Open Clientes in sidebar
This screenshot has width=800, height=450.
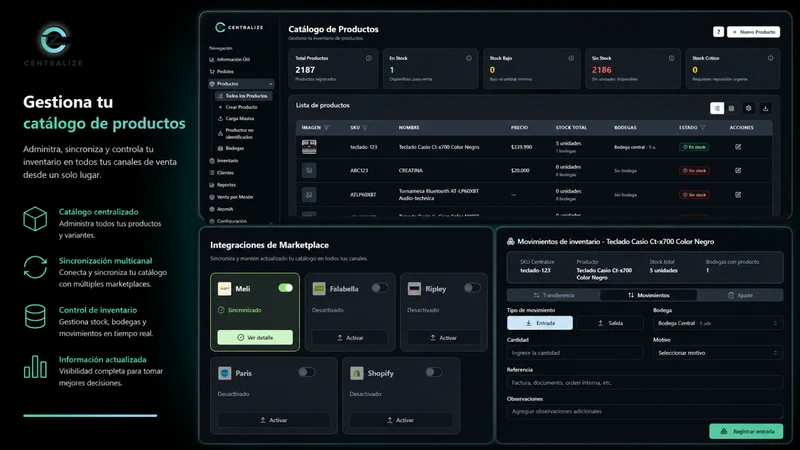tap(222, 173)
